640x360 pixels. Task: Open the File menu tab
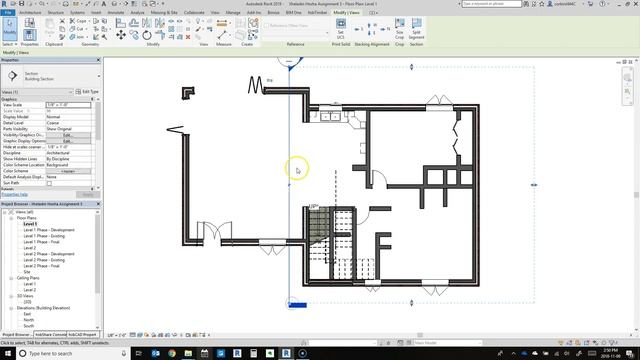(x=7, y=13)
